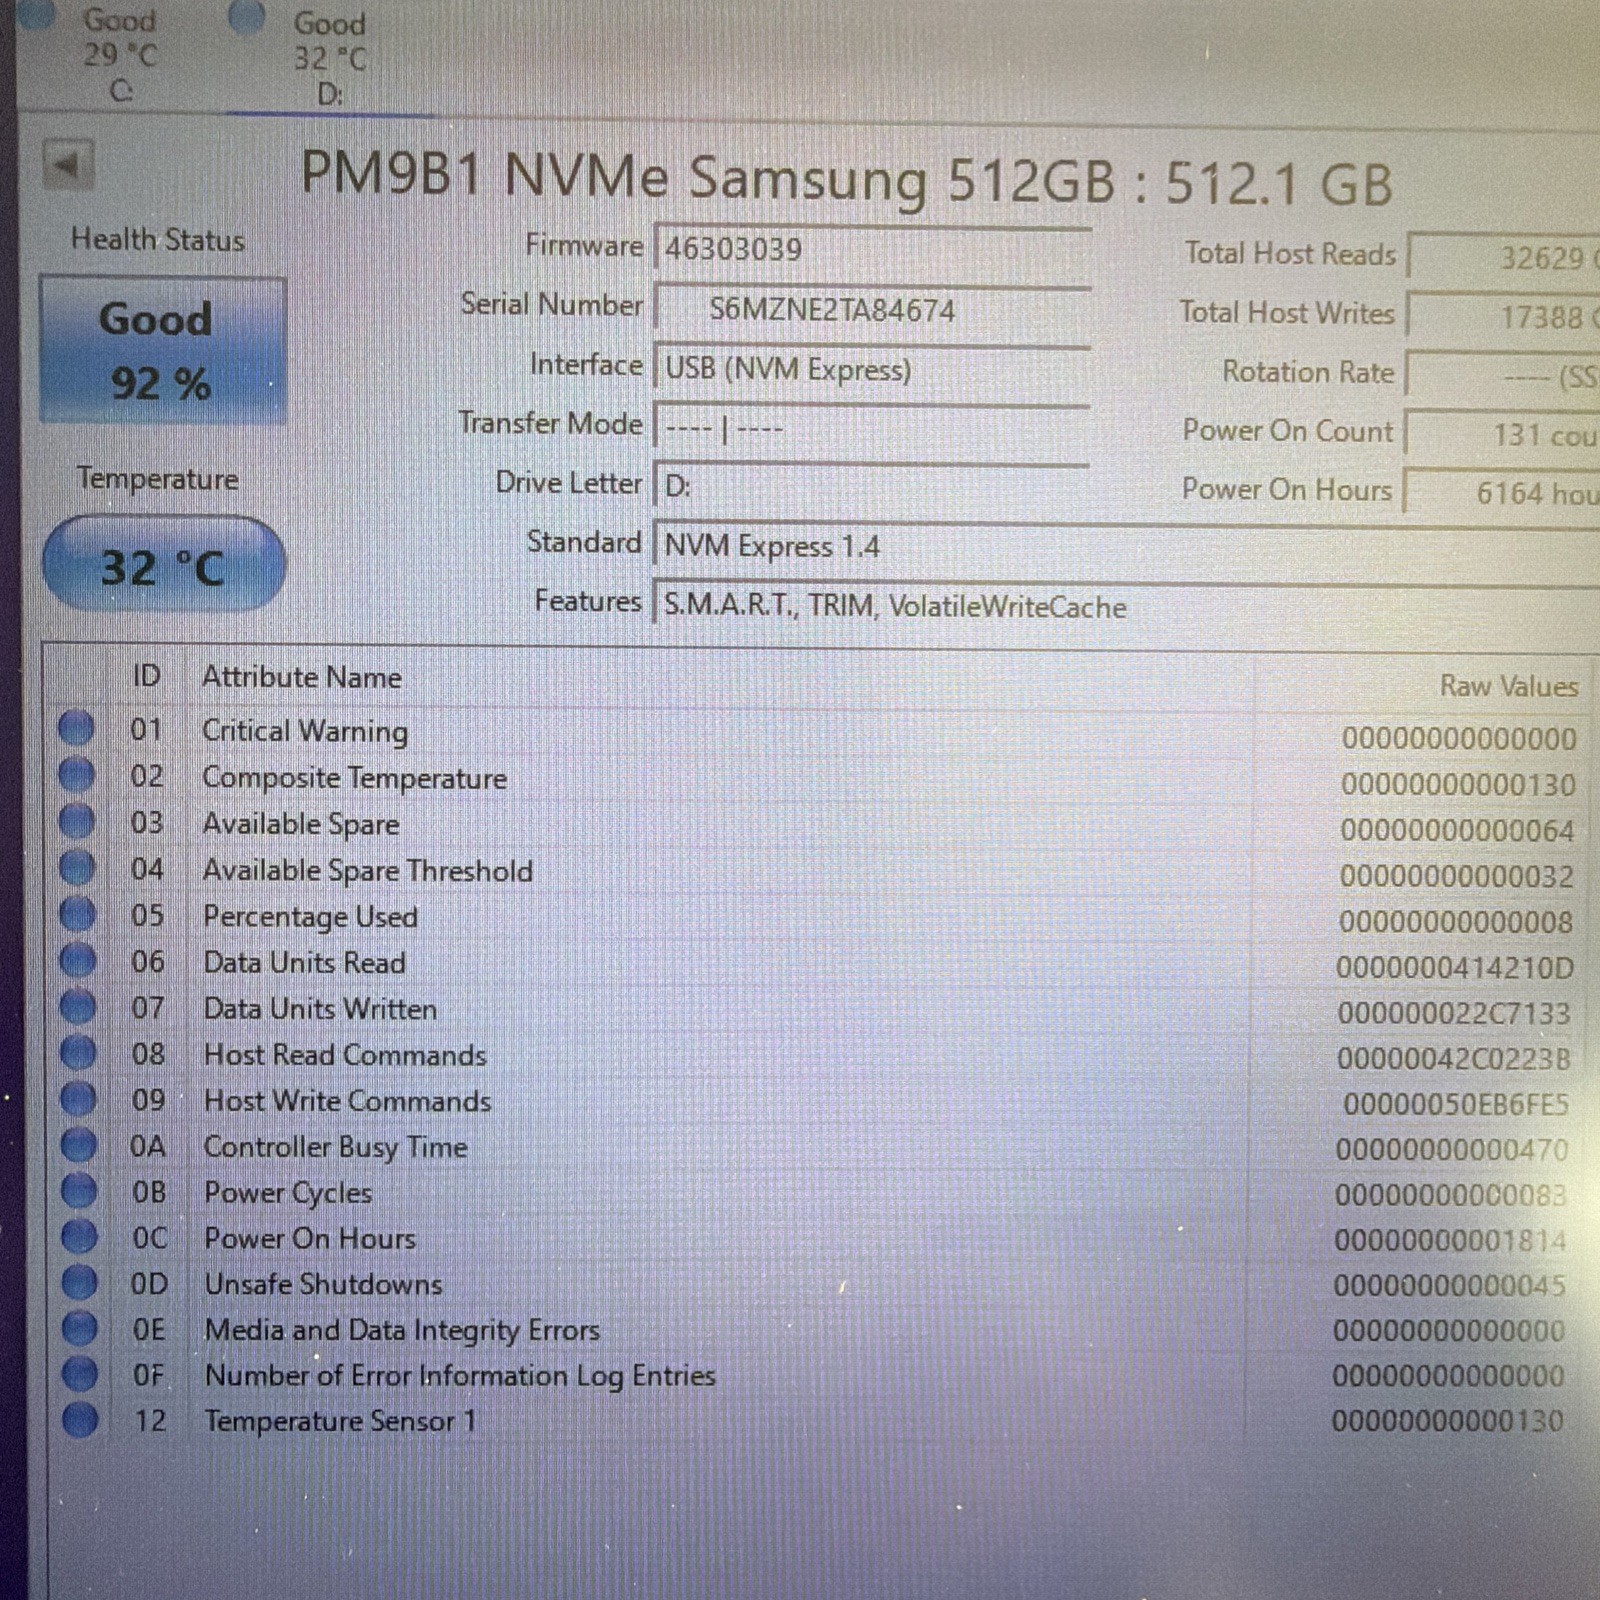Click status circle for Available Spare row
The image size is (1600, 1600).
[77, 821]
